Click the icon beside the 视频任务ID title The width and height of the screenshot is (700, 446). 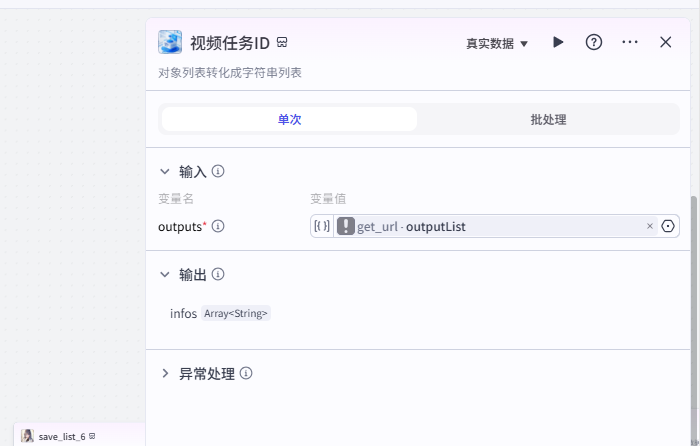coord(283,42)
